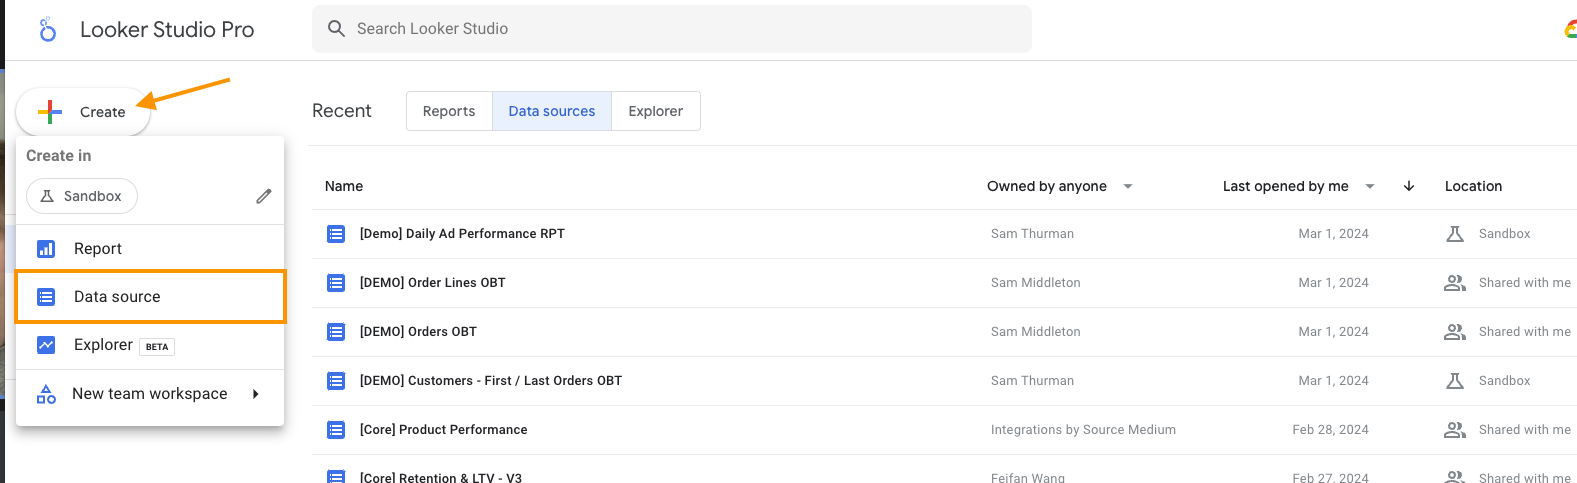Click the icon next to Product Performance
The image size is (1577, 483).
tap(336, 430)
